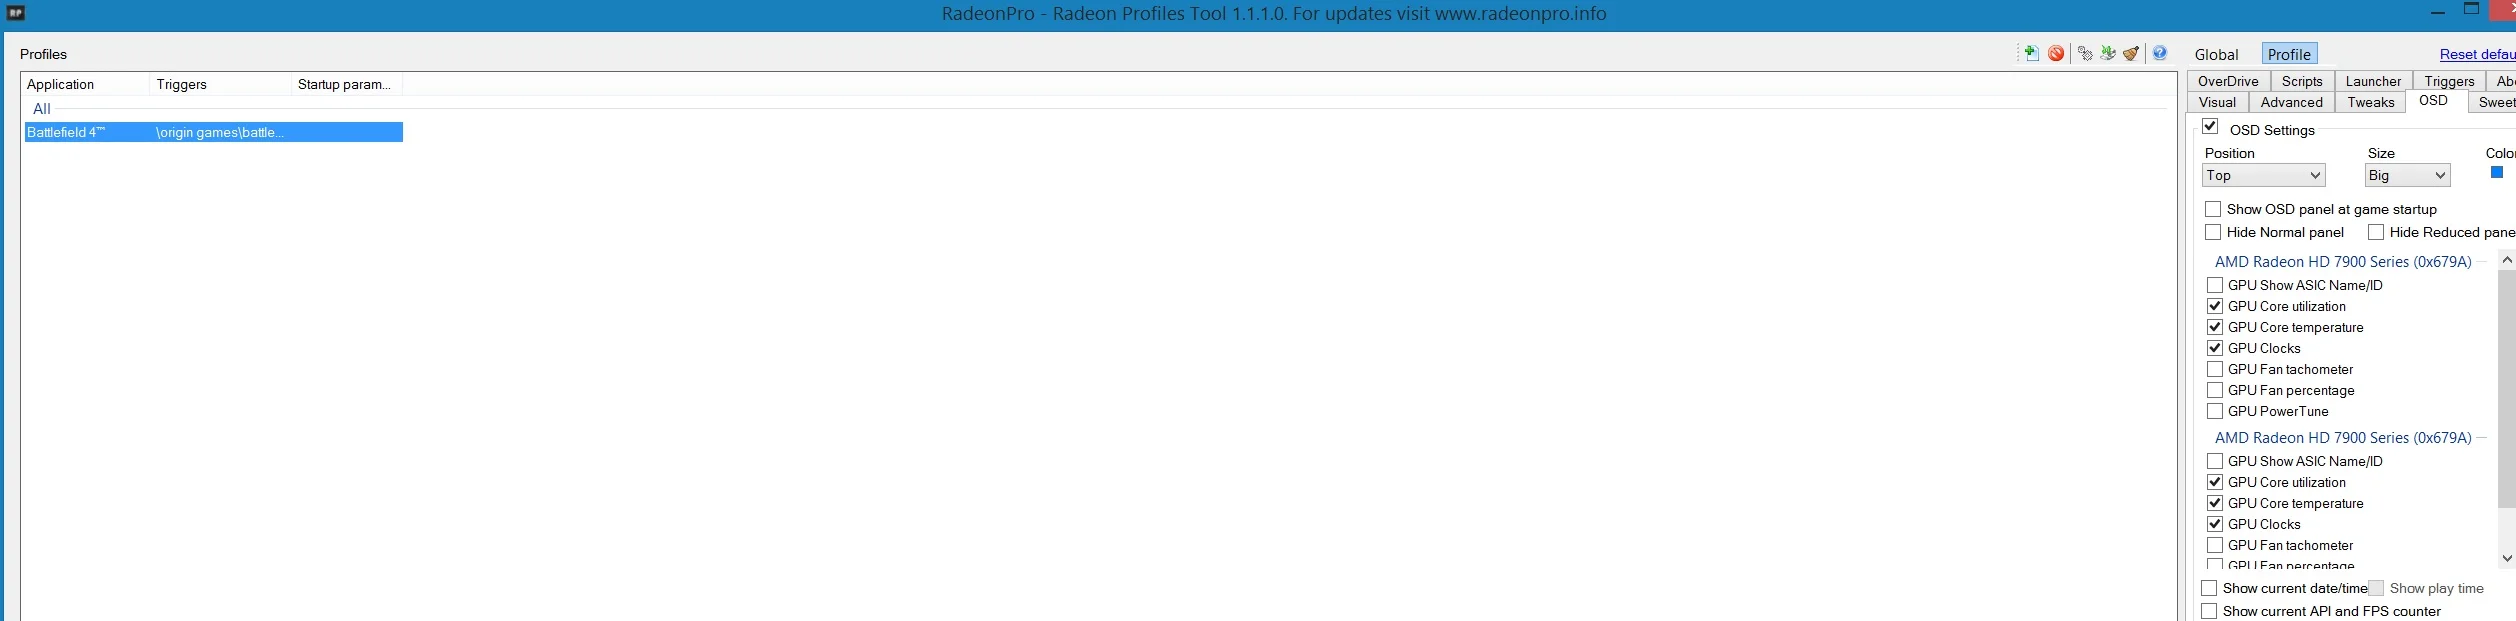This screenshot has width=2516, height=621.
Task: Open the Triggers tab
Action: click(x=2449, y=81)
